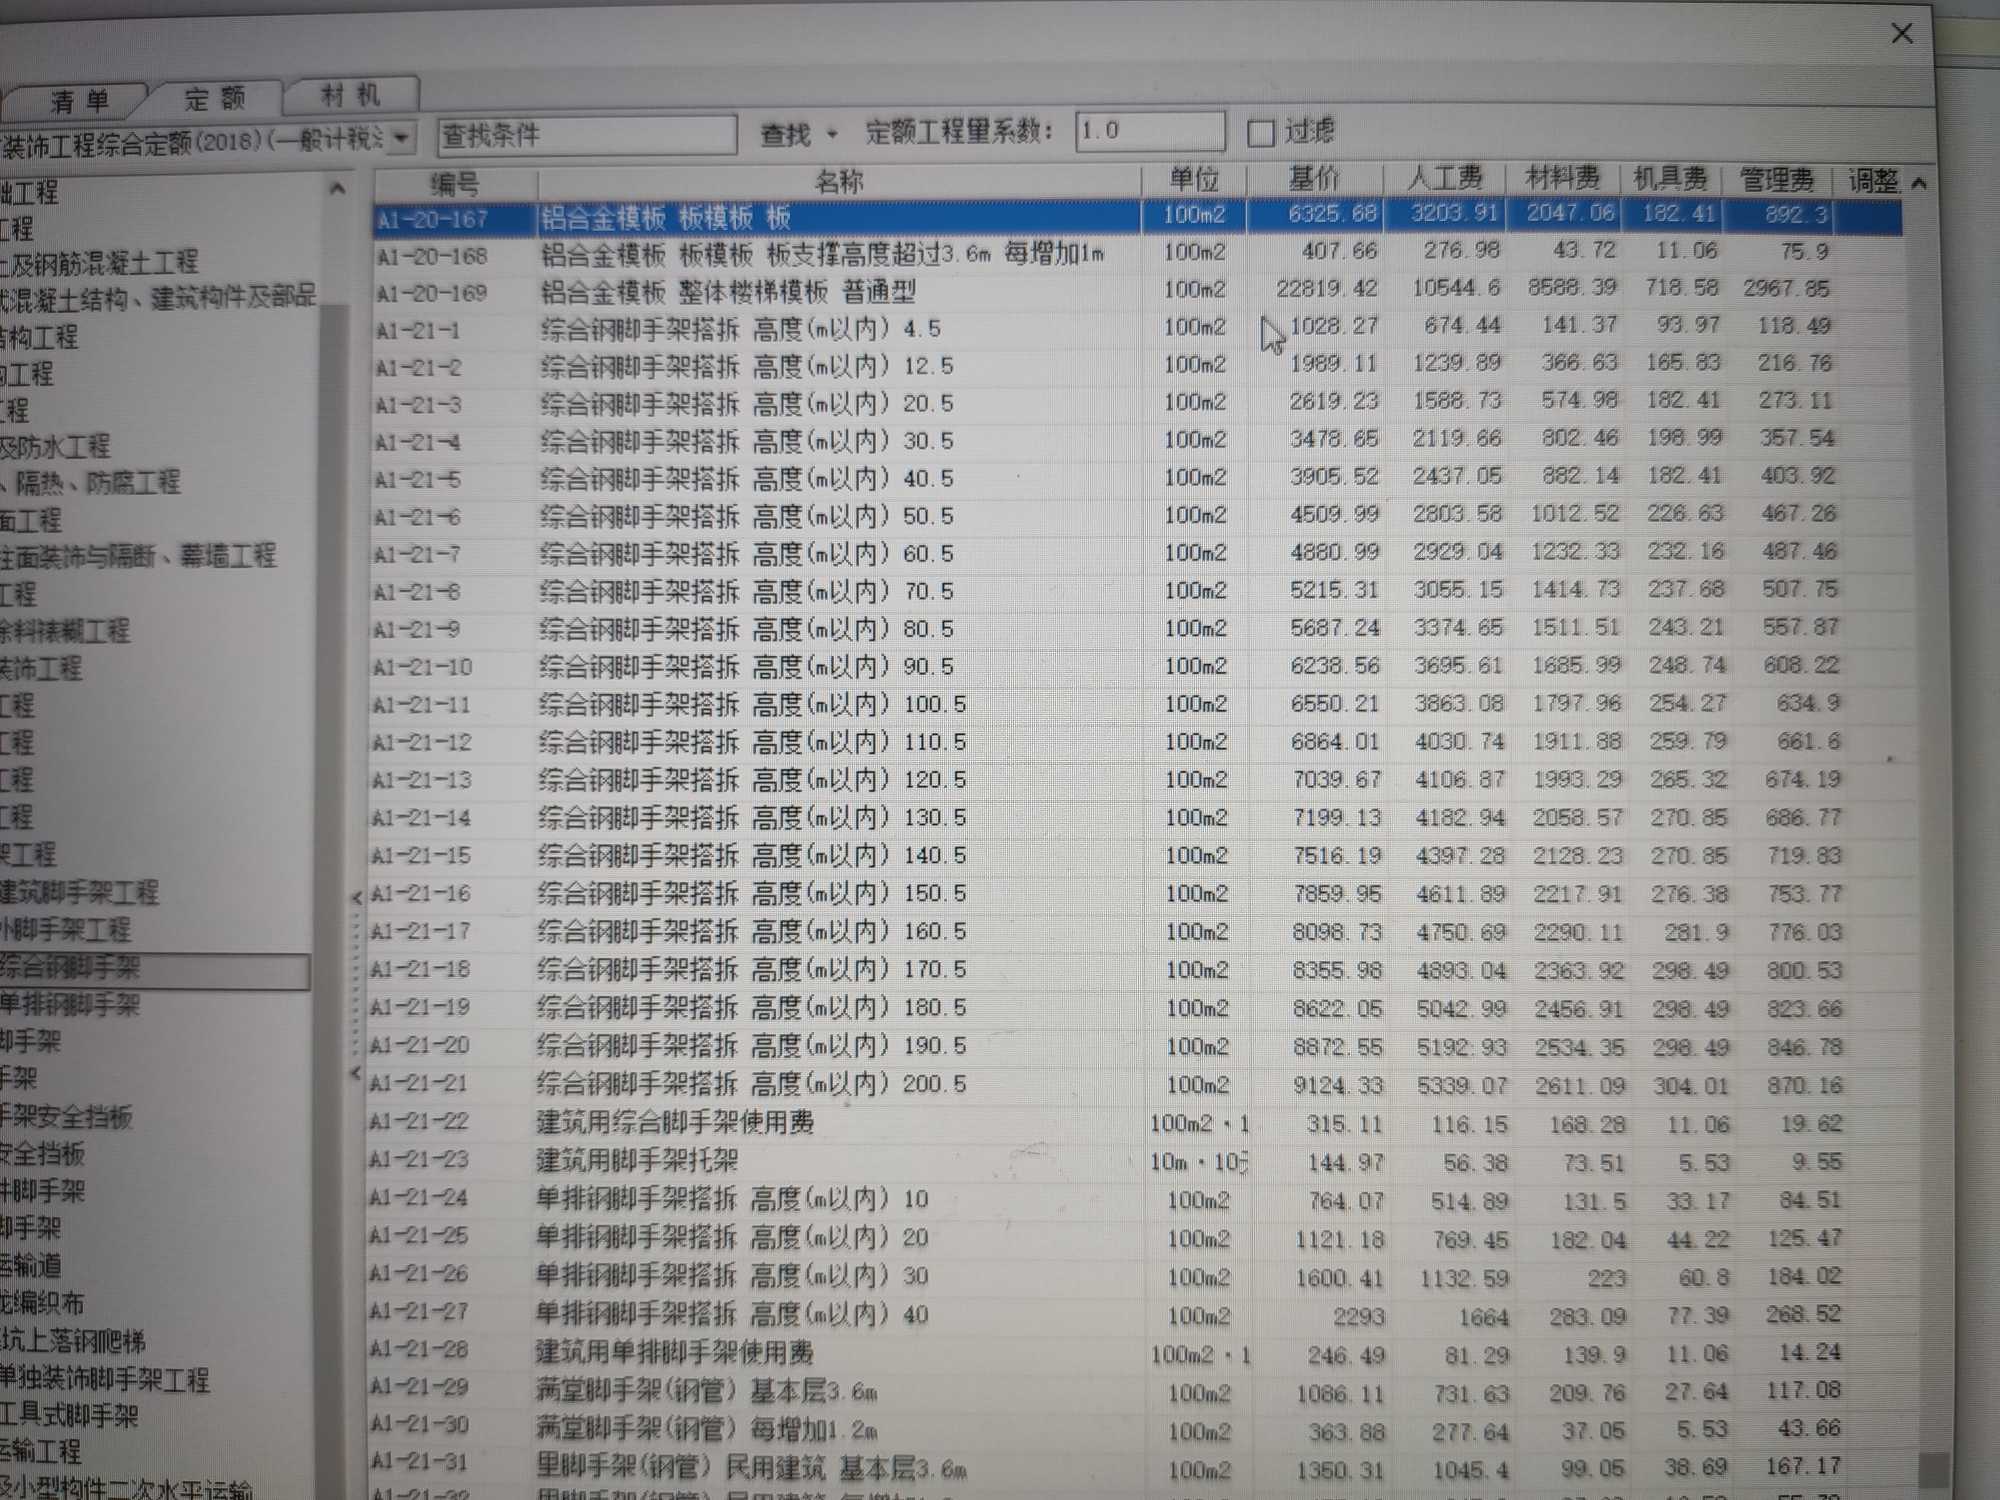The height and width of the screenshot is (1500, 2000).
Task: Select row A1-21-5 高度 40.5
Action: (1137, 478)
